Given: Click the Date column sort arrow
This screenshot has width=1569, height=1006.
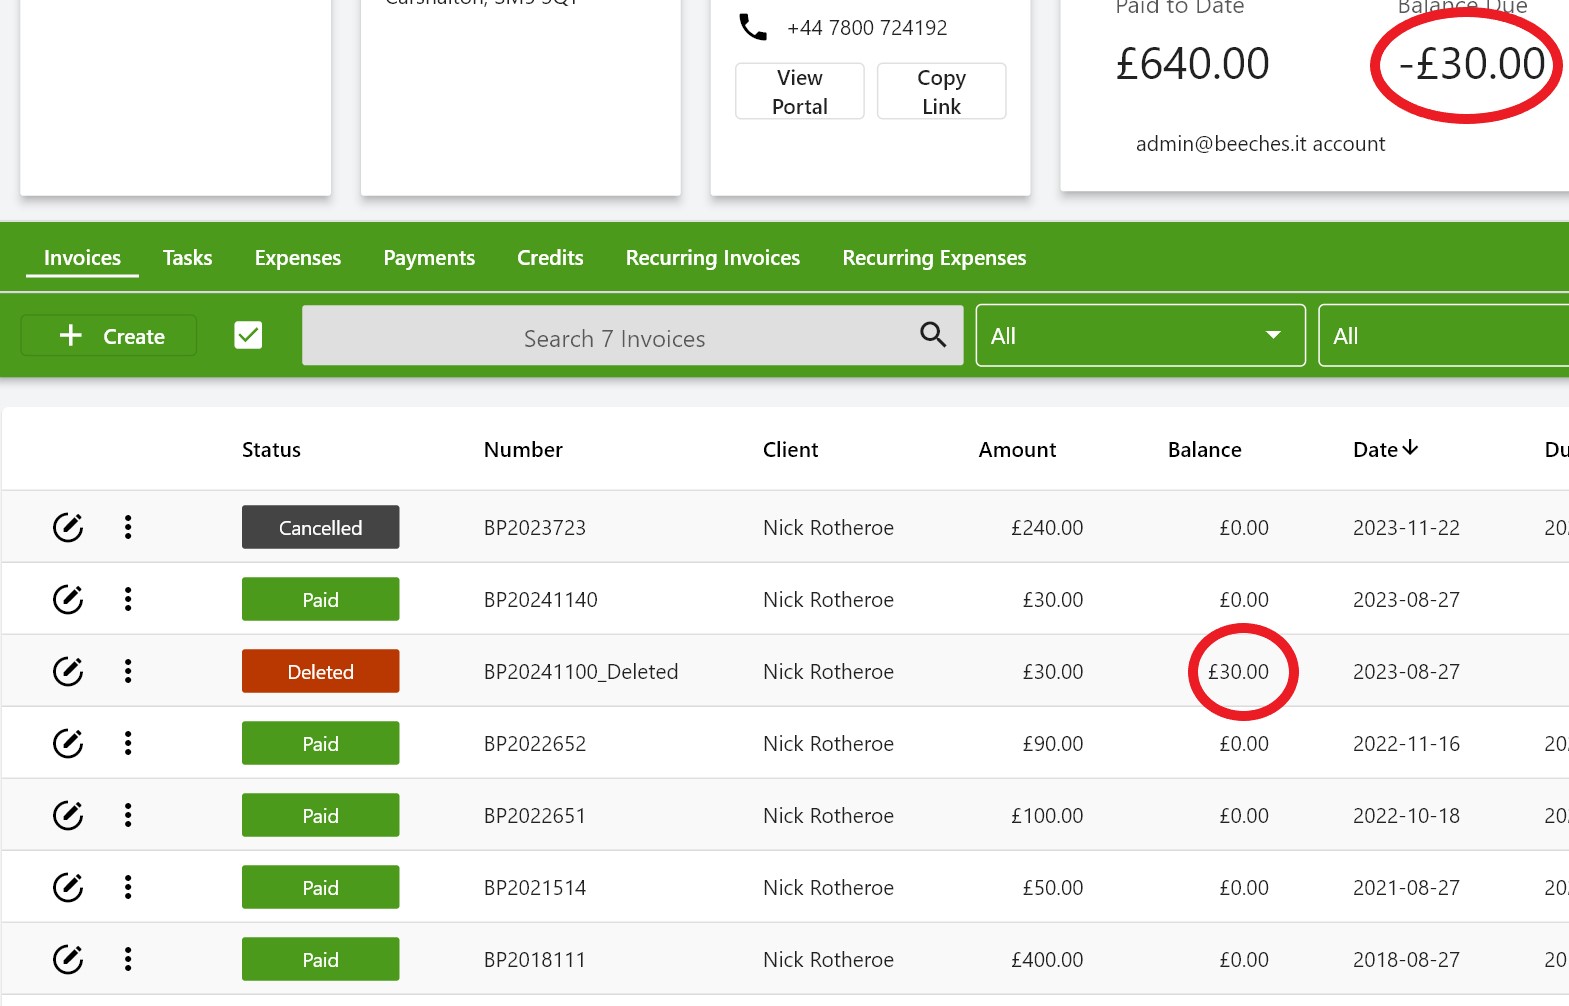Looking at the screenshot, I should tap(1410, 448).
